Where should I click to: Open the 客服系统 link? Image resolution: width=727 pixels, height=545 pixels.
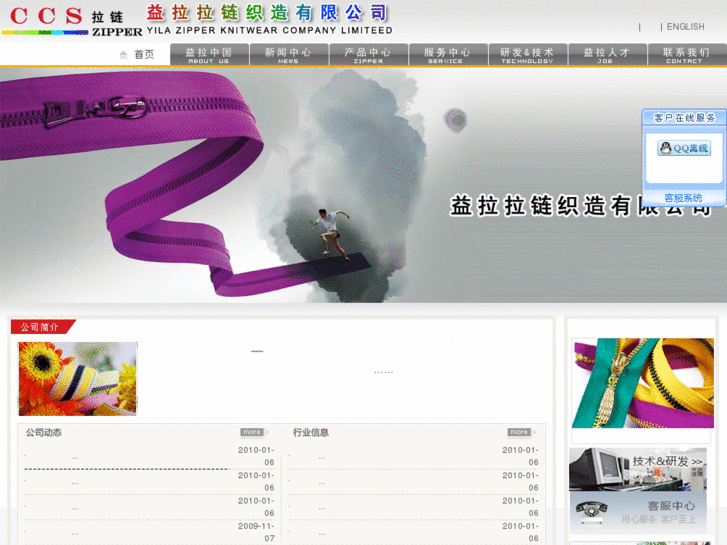coord(683,198)
